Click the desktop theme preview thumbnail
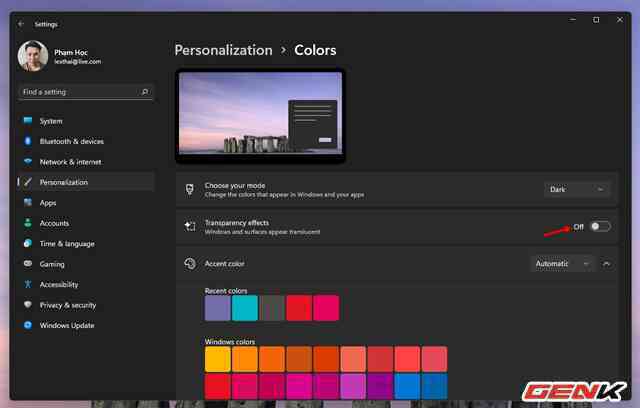640x408 pixels. pos(260,115)
